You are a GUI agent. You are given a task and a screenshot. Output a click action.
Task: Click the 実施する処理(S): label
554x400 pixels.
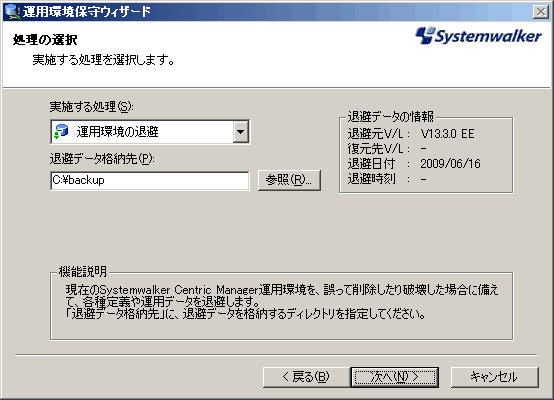[x=92, y=106]
